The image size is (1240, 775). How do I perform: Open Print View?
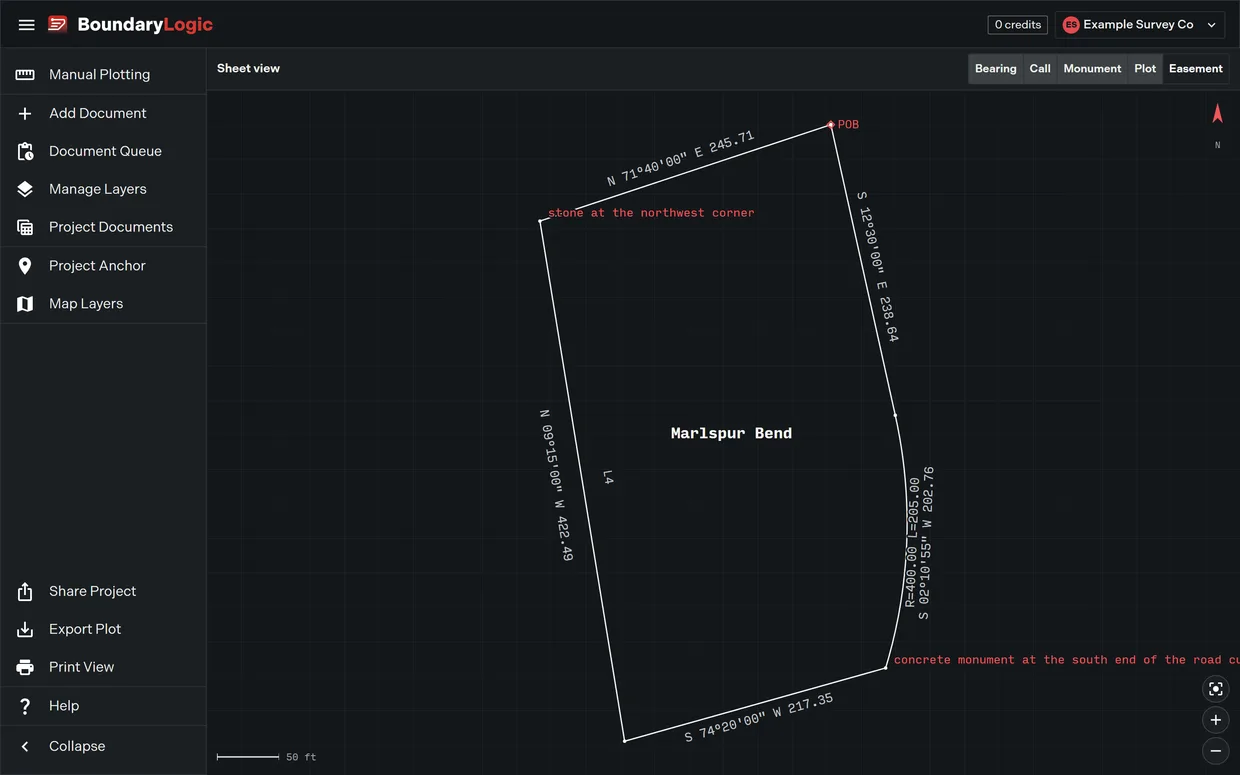pyautogui.click(x=103, y=668)
